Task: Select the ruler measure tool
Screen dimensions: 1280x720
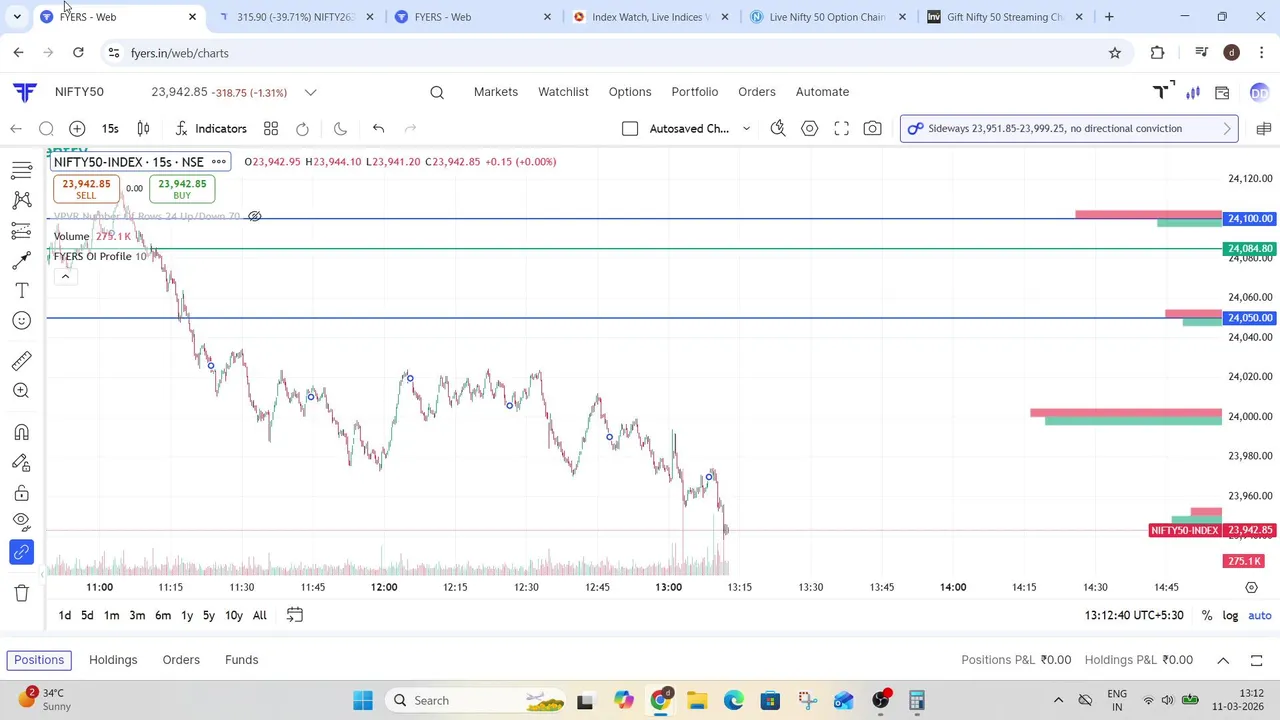Action: pyautogui.click(x=21, y=361)
